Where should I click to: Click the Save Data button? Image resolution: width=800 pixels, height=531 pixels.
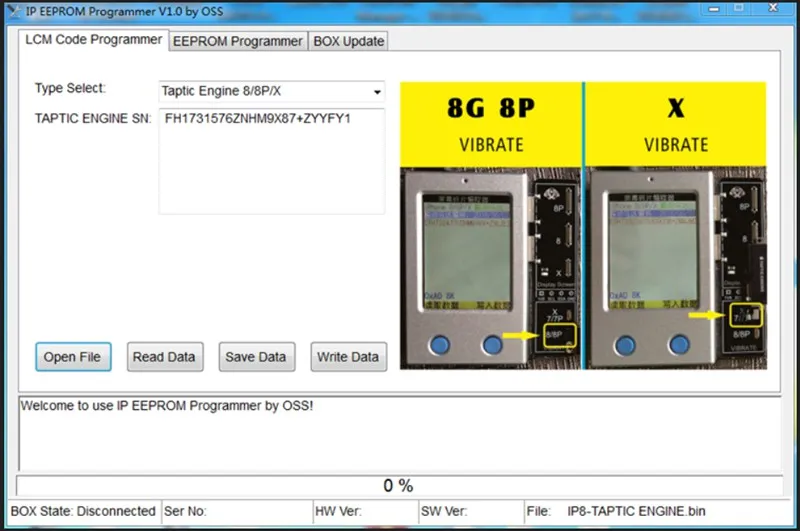pos(257,357)
